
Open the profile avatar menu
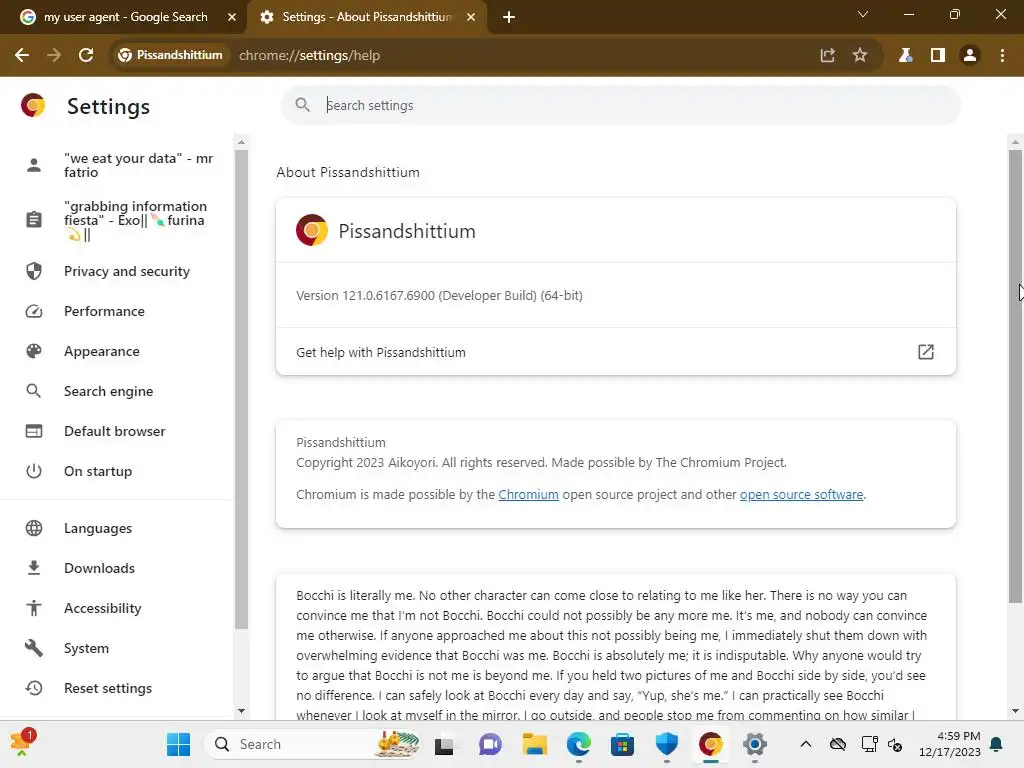(x=970, y=56)
